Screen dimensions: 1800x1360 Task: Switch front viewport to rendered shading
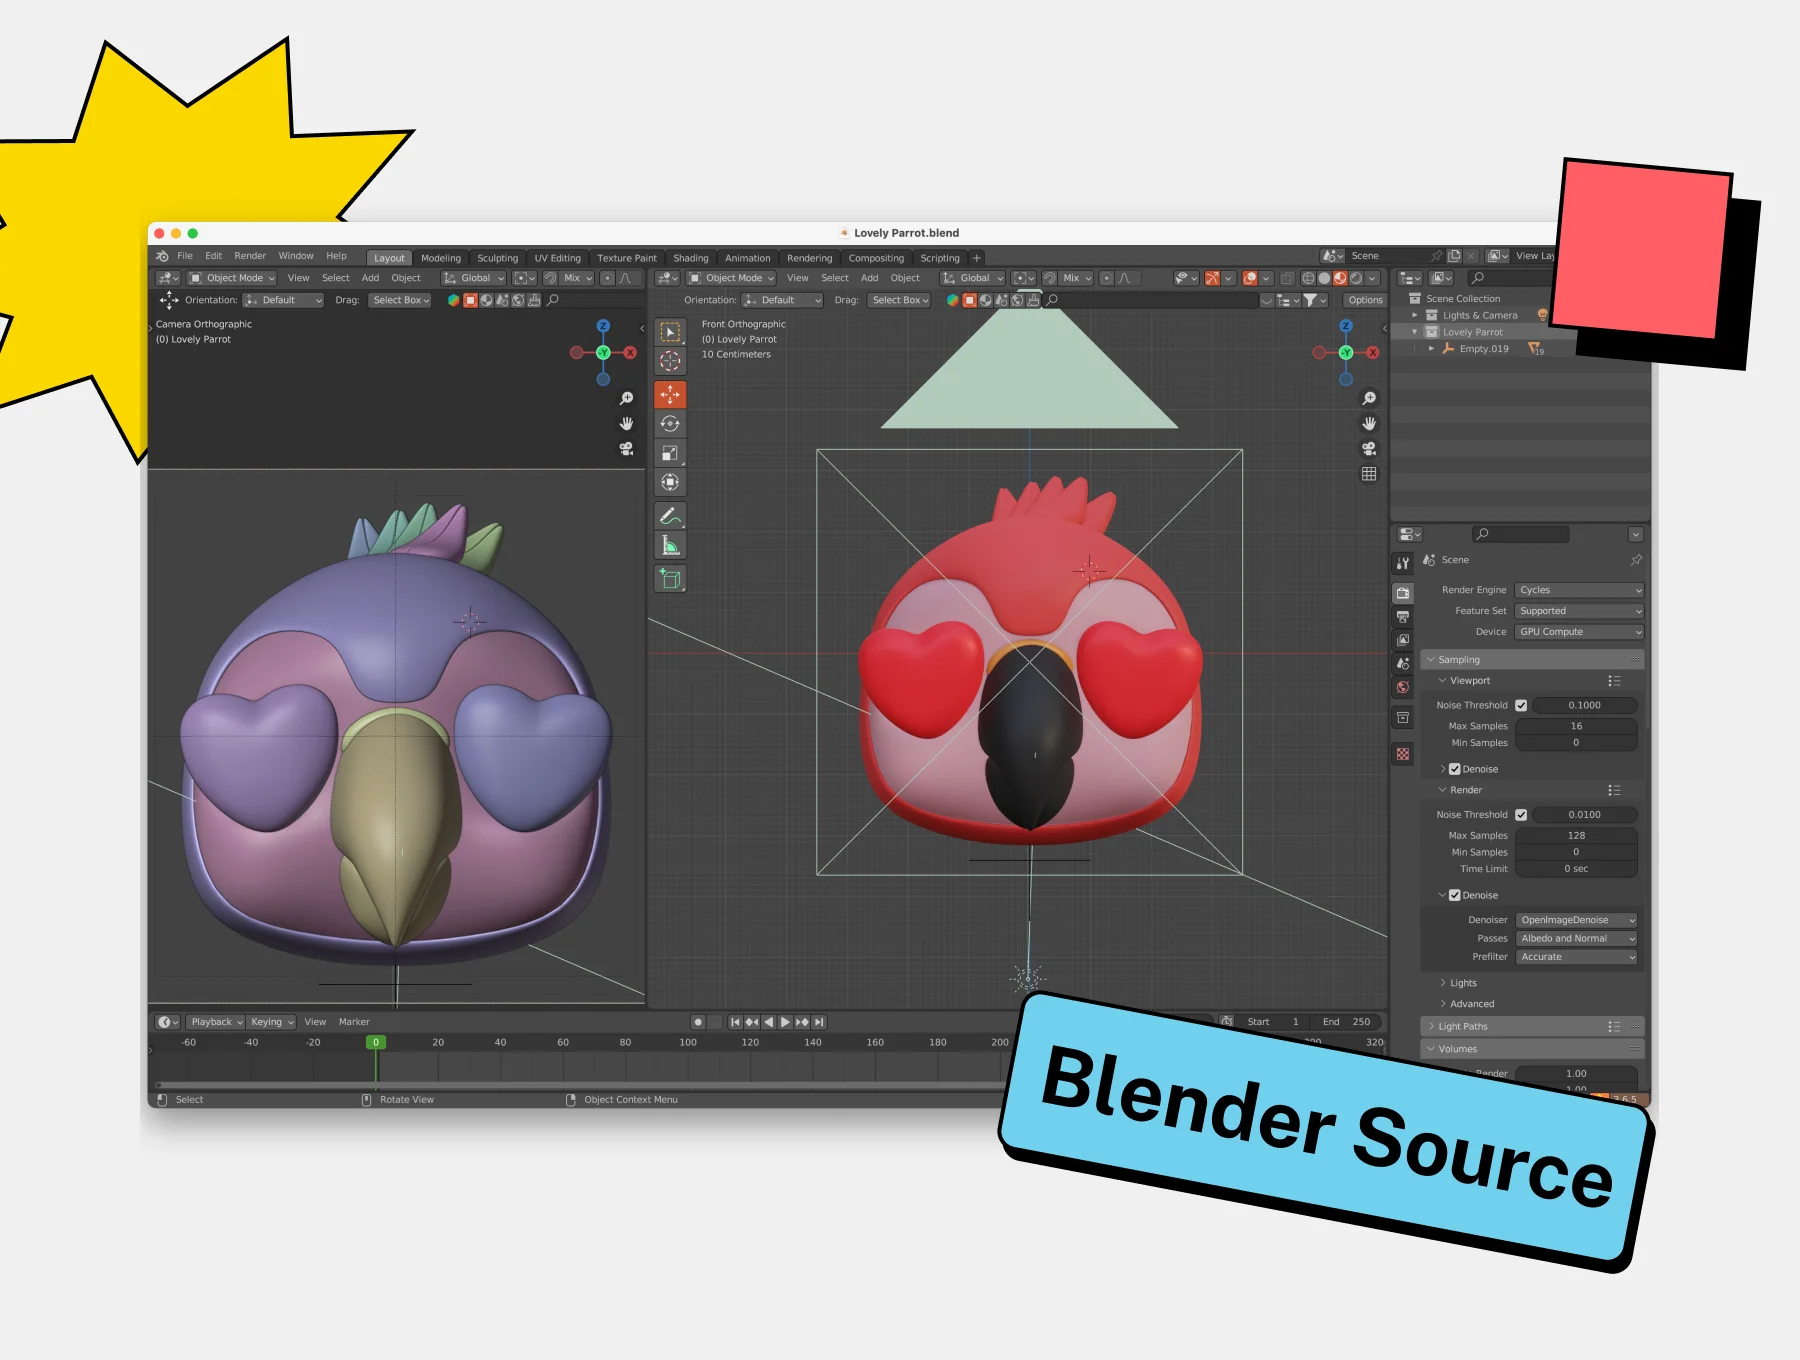pyautogui.click(x=1356, y=278)
